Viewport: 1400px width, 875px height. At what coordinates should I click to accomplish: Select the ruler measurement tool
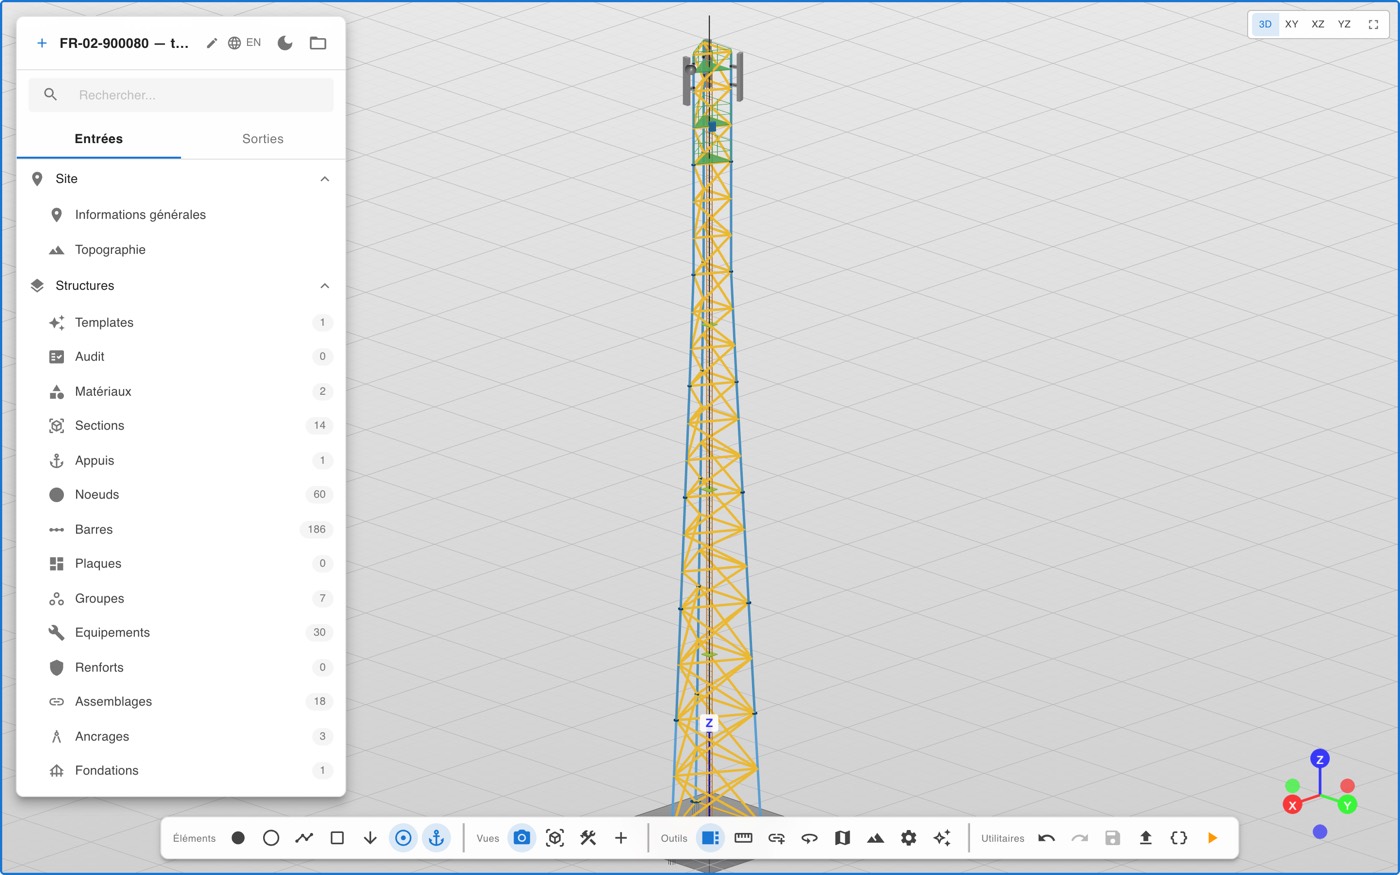pyautogui.click(x=743, y=838)
